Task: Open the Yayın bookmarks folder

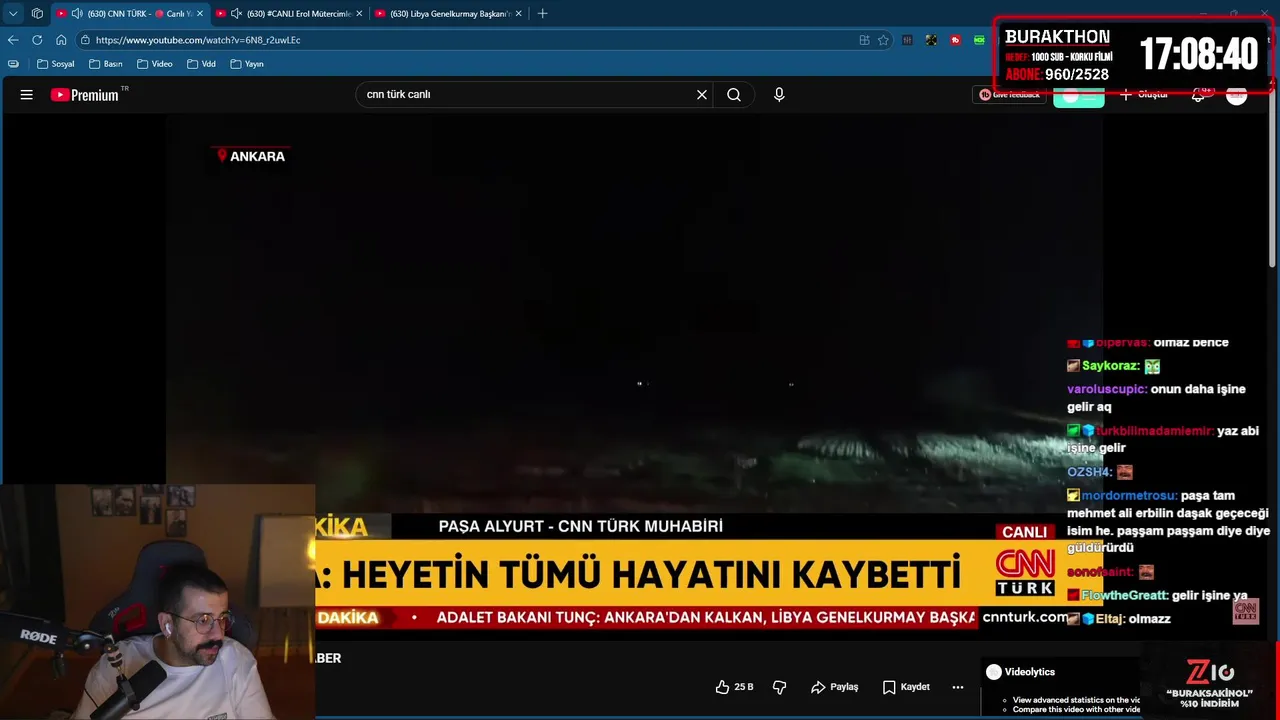Action: click(247, 64)
